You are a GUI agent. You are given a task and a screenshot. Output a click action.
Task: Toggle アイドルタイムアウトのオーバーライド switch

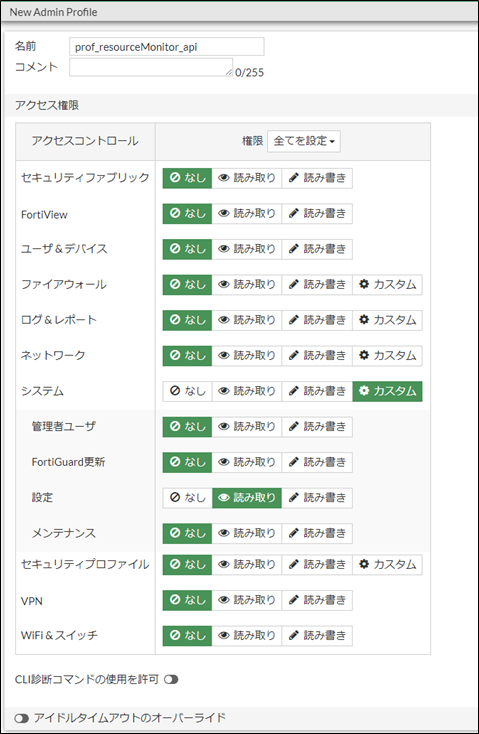[x=22, y=718]
